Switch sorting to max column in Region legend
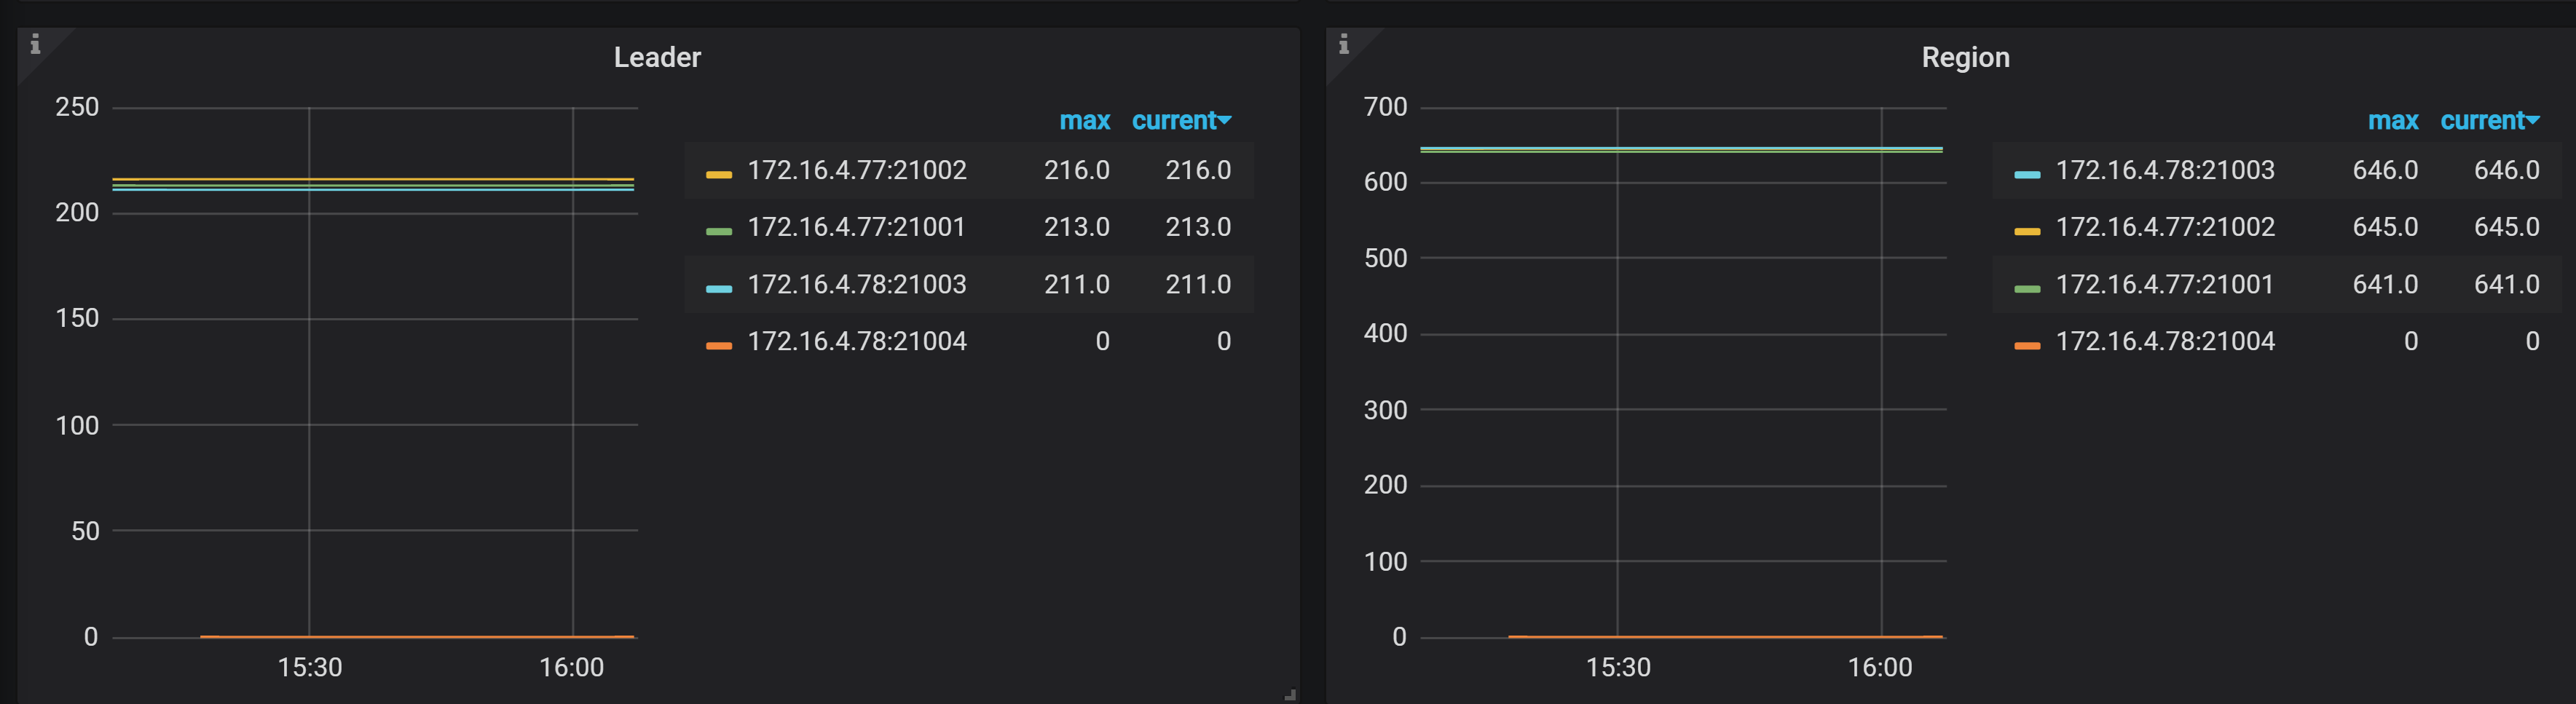 tap(2393, 121)
